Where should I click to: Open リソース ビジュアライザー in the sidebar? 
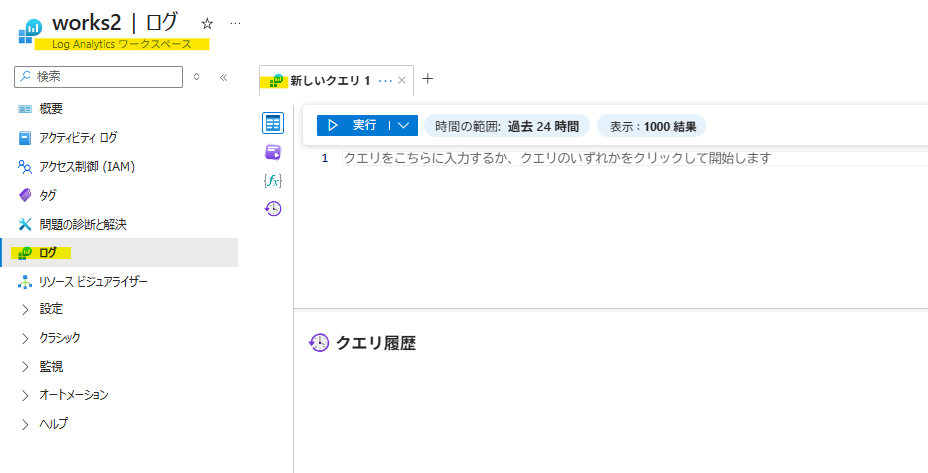(x=93, y=282)
